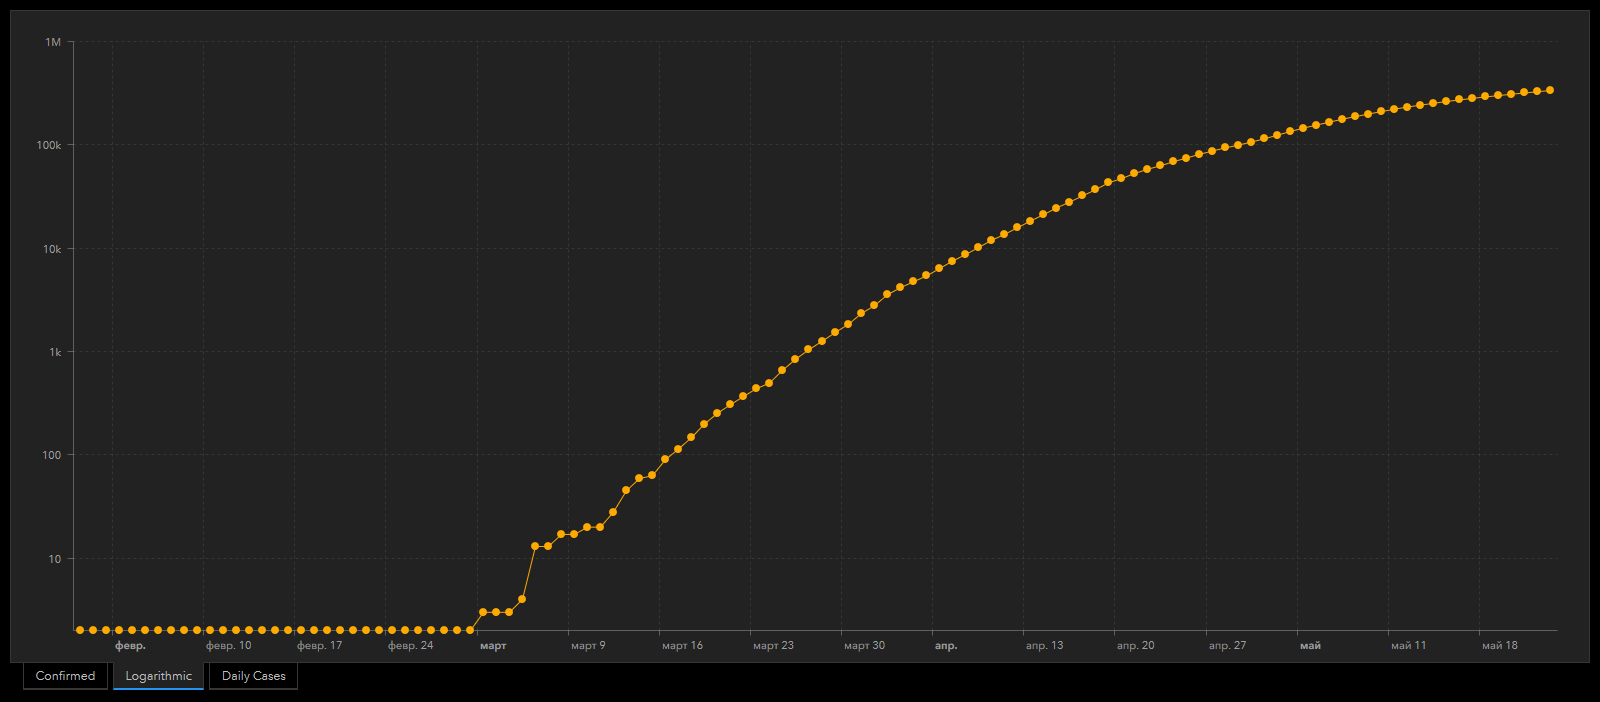Viewport: 1600px width, 702px height.
Task: Click the 'март 30' axis label
Action: 864,646
